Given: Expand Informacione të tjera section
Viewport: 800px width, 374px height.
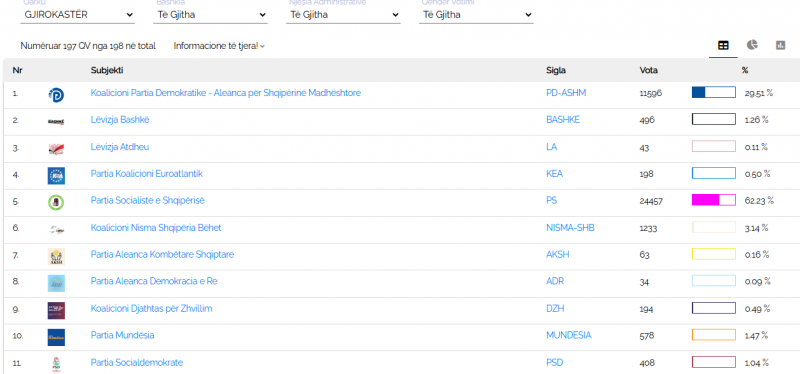Looking at the screenshot, I should point(219,46).
